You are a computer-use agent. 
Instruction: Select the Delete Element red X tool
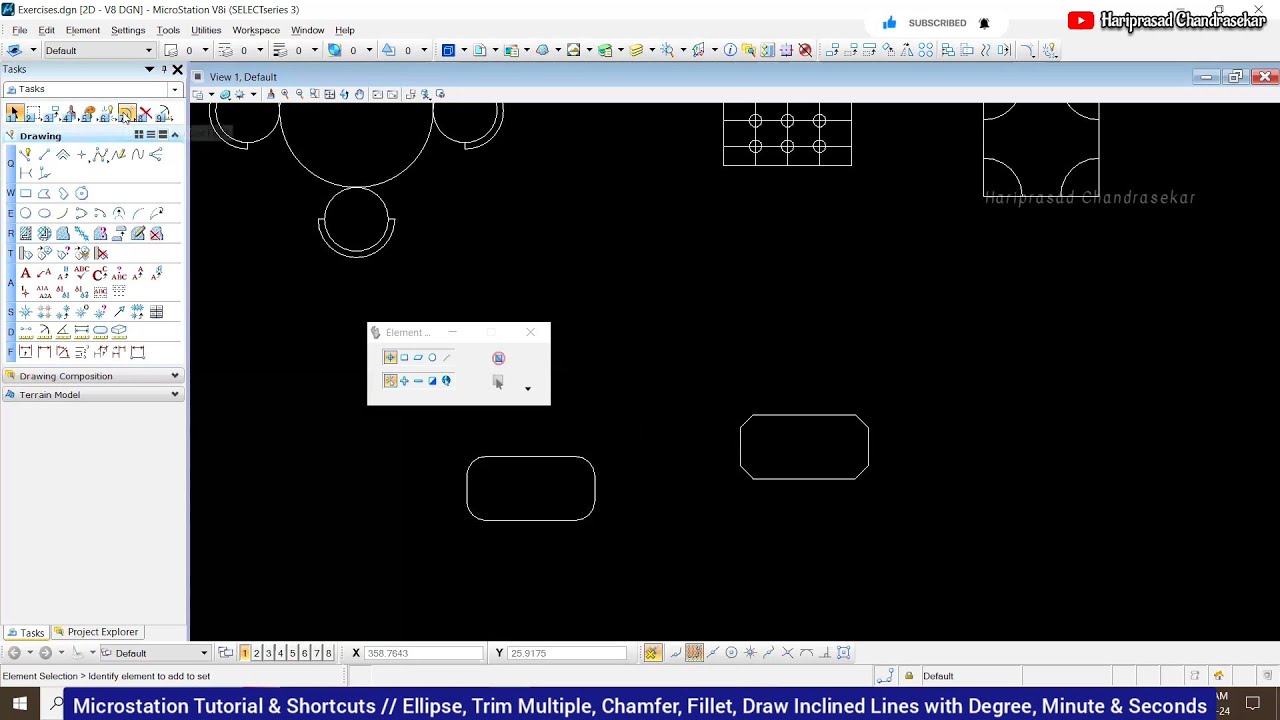tap(146, 113)
